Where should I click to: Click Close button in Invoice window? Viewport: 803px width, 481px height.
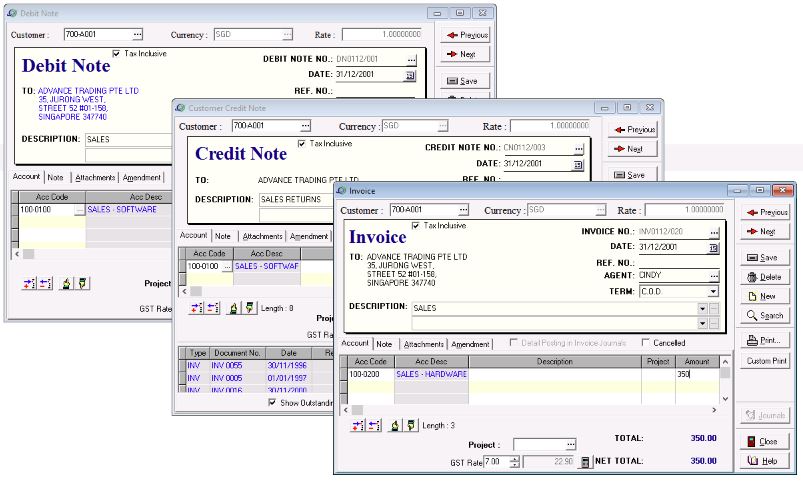click(x=765, y=442)
